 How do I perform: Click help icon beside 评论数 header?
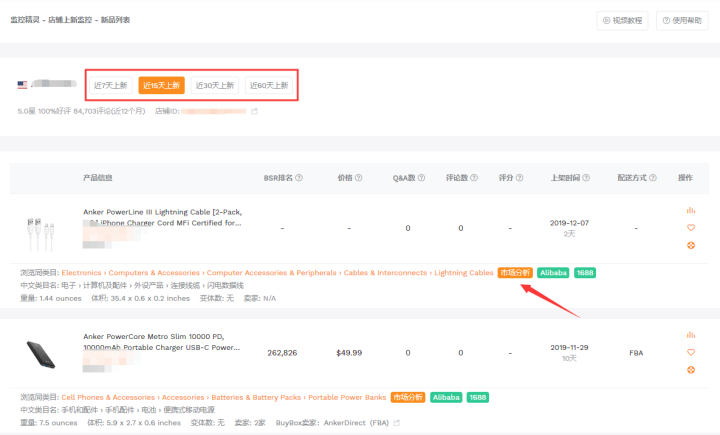(474, 178)
